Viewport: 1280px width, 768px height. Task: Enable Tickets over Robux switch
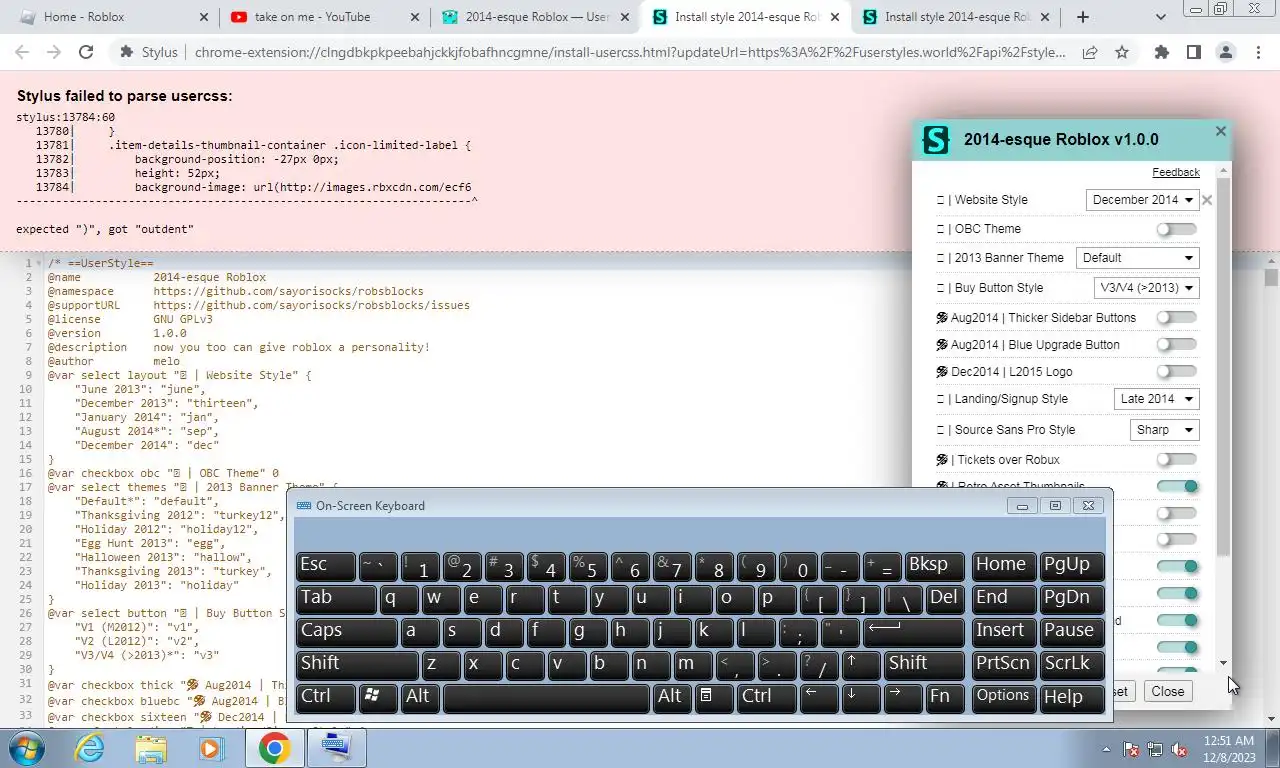point(1176,459)
